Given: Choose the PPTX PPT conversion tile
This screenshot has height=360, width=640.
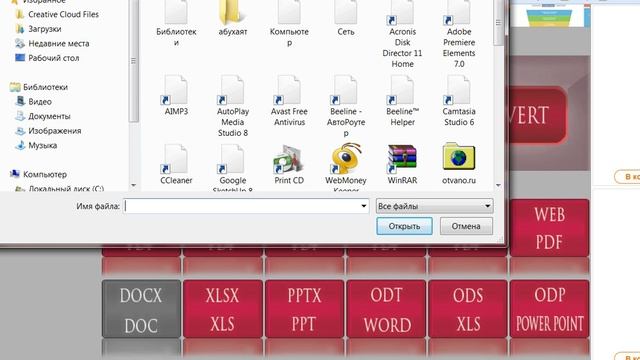Looking at the screenshot, I should click(304, 309).
